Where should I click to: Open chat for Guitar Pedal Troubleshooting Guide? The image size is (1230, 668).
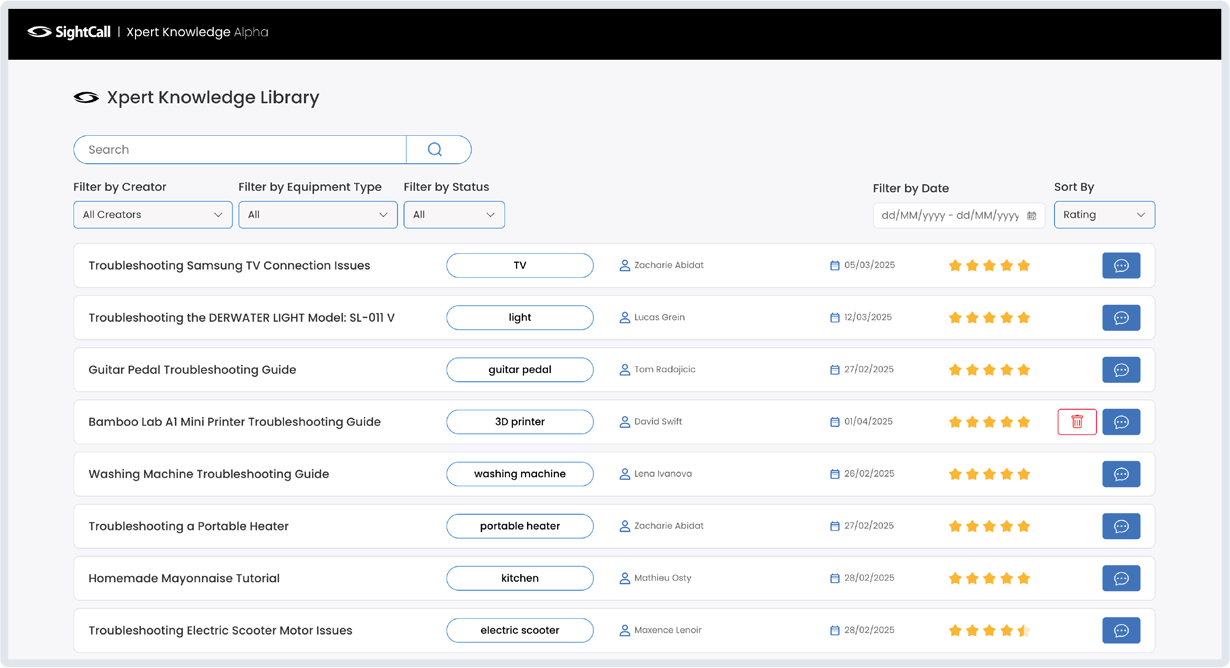click(x=1121, y=370)
